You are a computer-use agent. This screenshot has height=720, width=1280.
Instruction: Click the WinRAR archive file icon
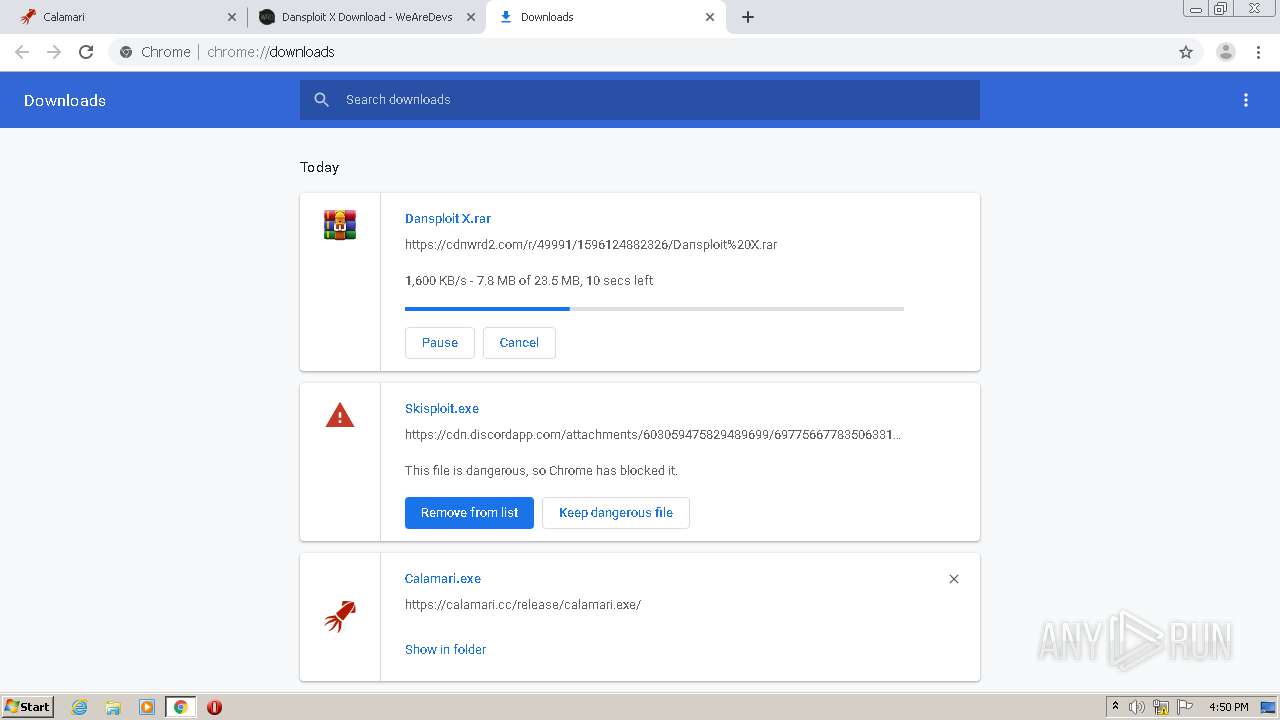point(340,225)
